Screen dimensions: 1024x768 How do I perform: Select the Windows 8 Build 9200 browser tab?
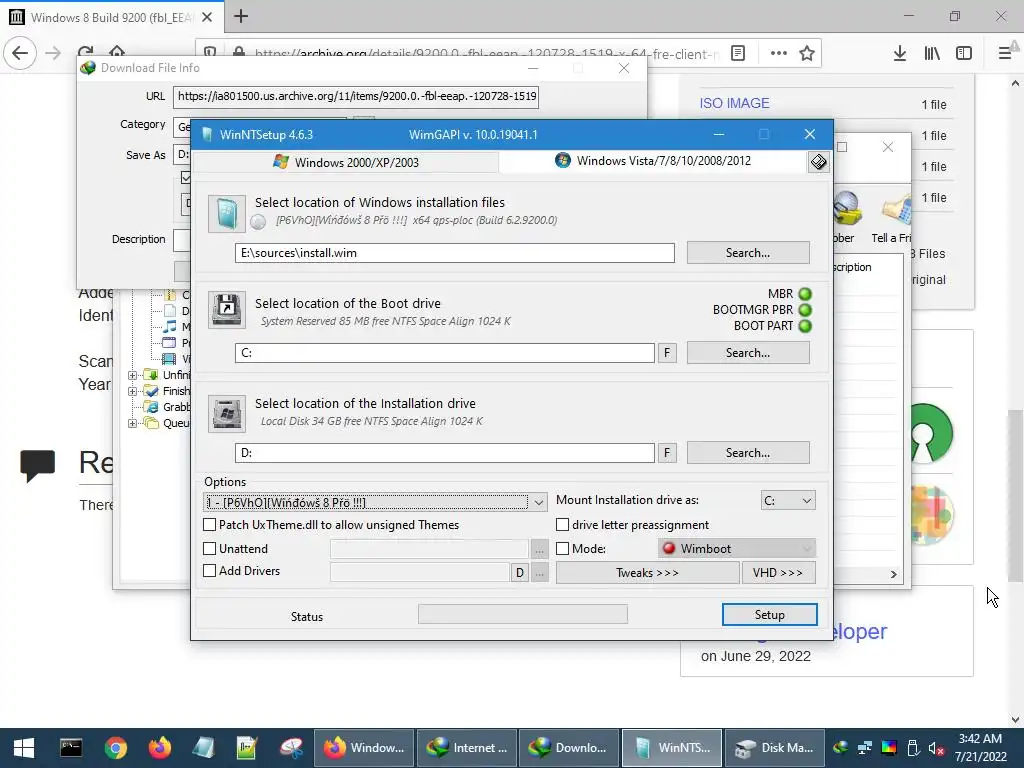[112, 17]
